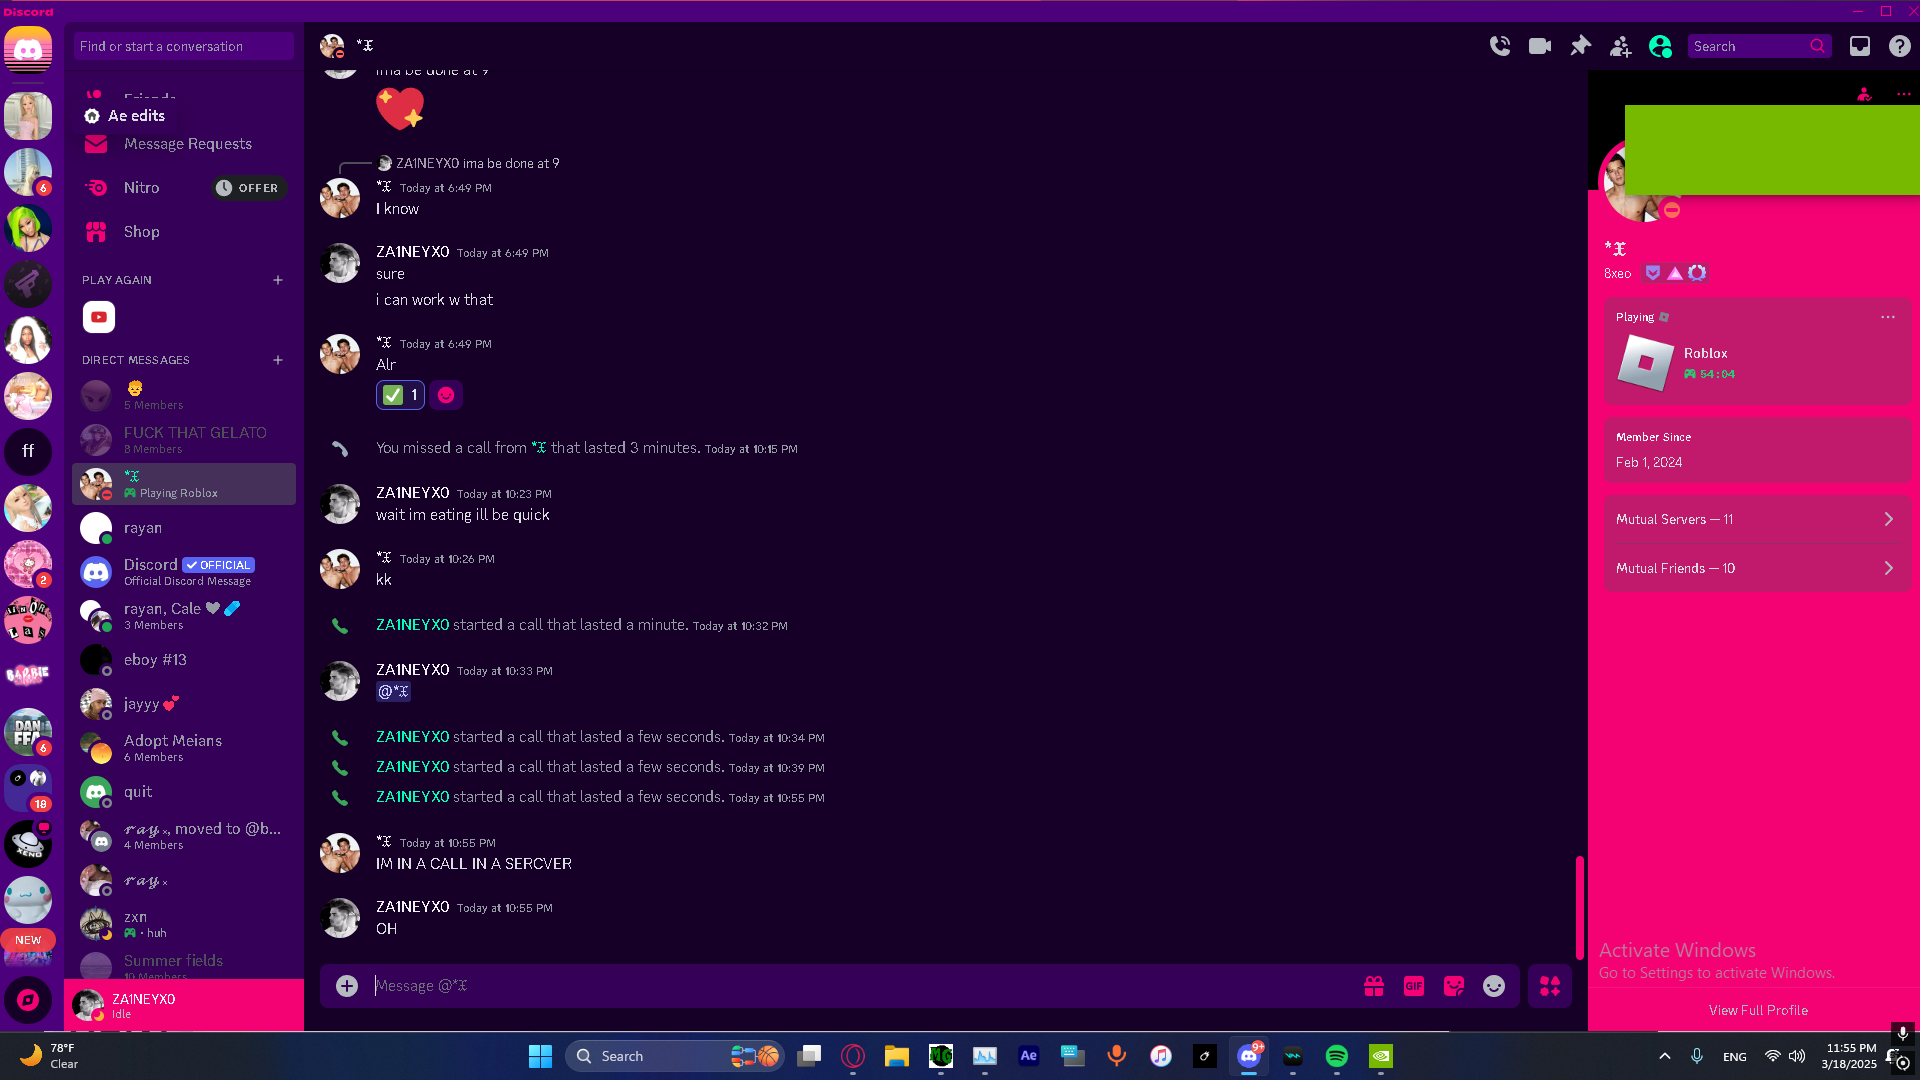Add an activity next to Play Again
Image resolution: width=1920 pixels, height=1080 pixels.
coord(278,280)
